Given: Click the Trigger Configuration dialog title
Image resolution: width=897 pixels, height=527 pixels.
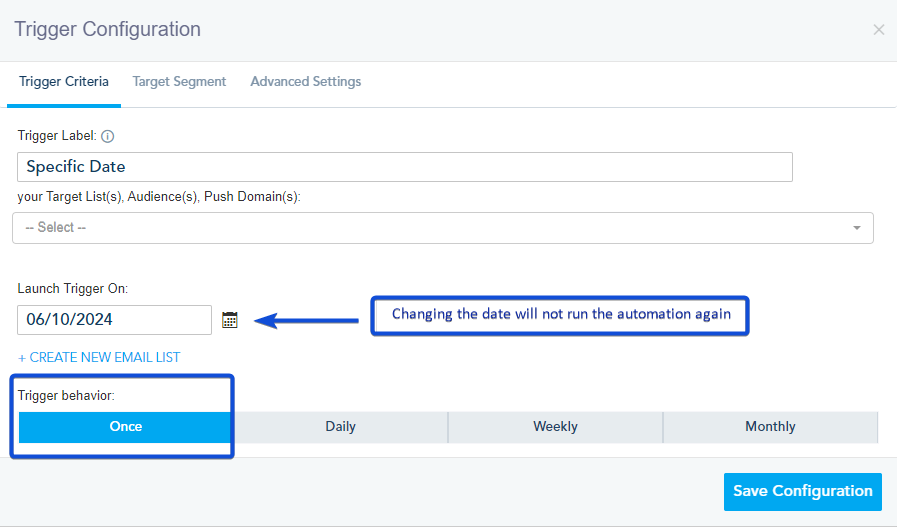Looking at the screenshot, I should point(107,29).
